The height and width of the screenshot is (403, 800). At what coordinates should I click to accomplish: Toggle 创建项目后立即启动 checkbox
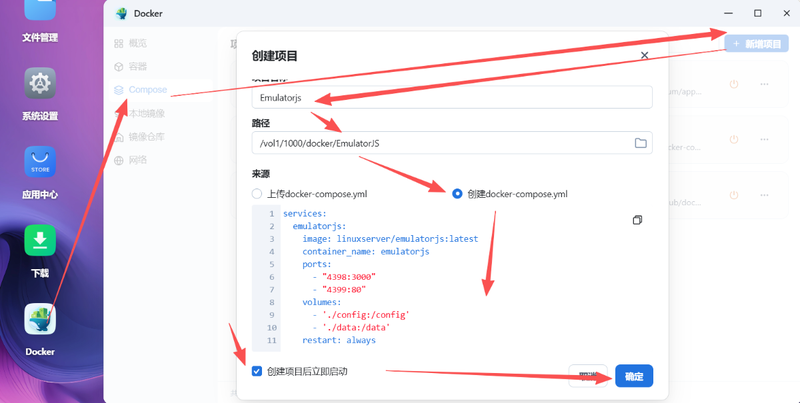(257, 371)
